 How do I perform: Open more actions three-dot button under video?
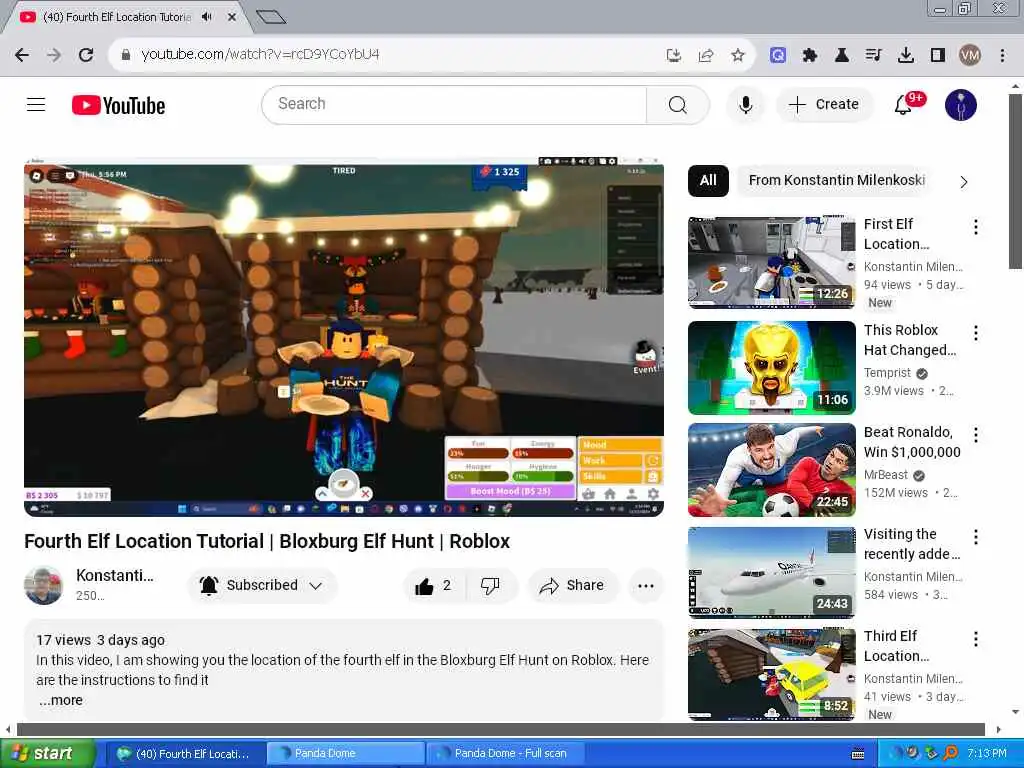(x=646, y=586)
